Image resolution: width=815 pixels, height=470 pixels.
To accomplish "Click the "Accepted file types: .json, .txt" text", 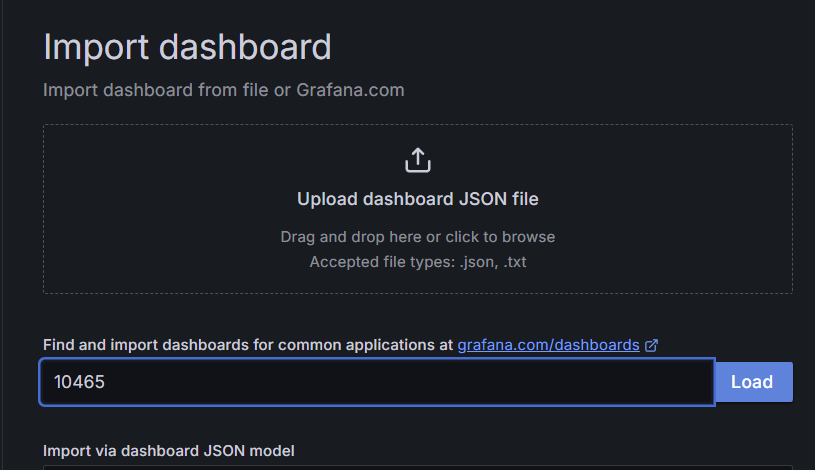I will point(418,262).
